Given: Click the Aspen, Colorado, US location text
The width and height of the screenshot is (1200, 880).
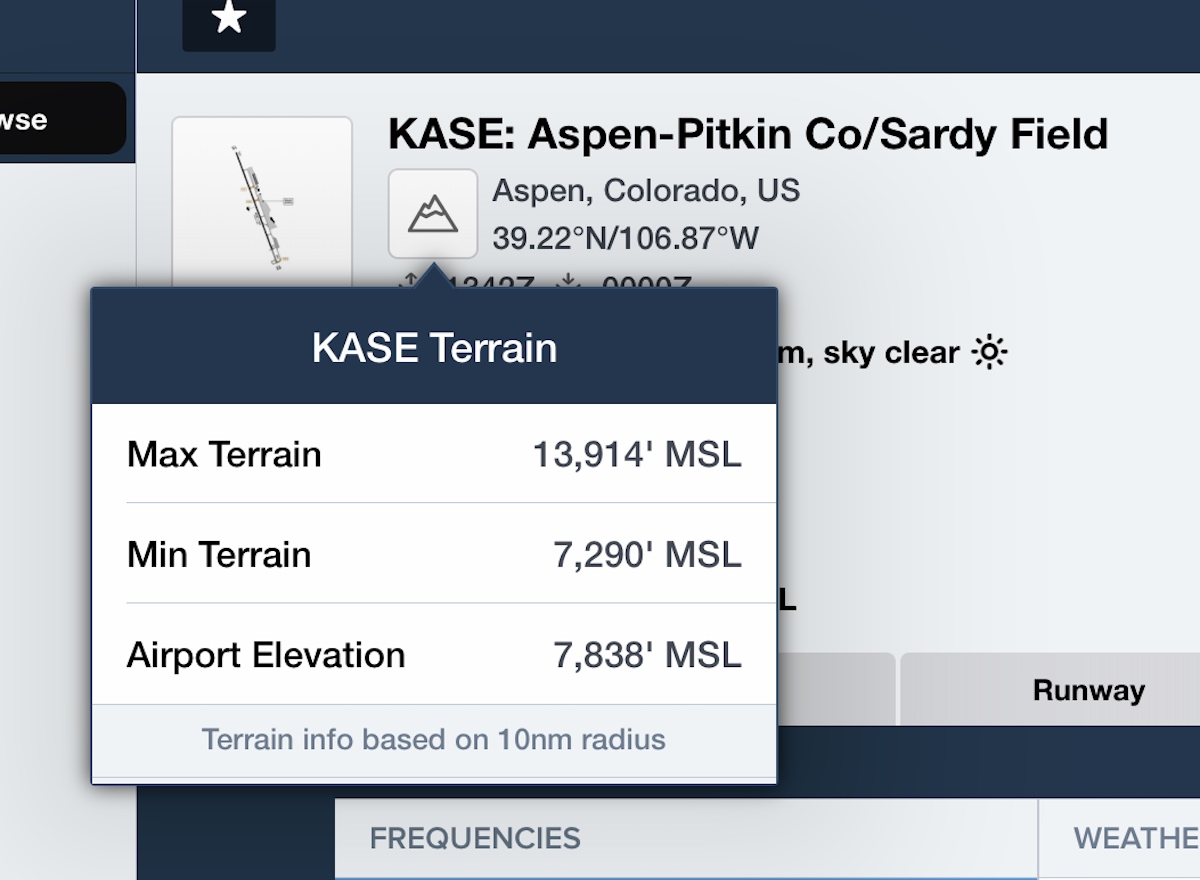Looking at the screenshot, I should (646, 190).
